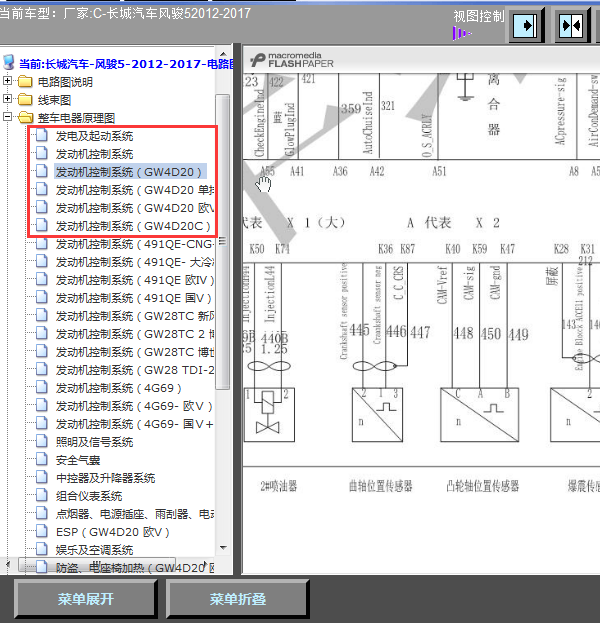
Task: Click the computer icon at tree root
Action: [9, 63]
